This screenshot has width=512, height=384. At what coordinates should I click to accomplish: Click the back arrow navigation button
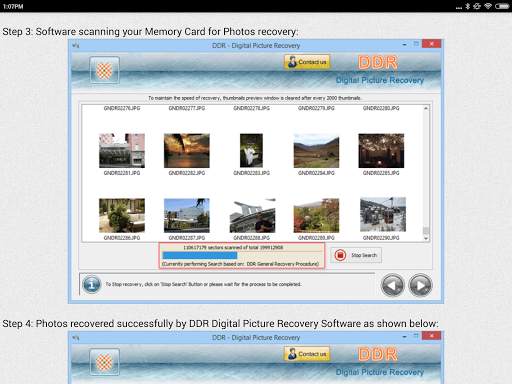pyautogui.click(x=392, y=285)
